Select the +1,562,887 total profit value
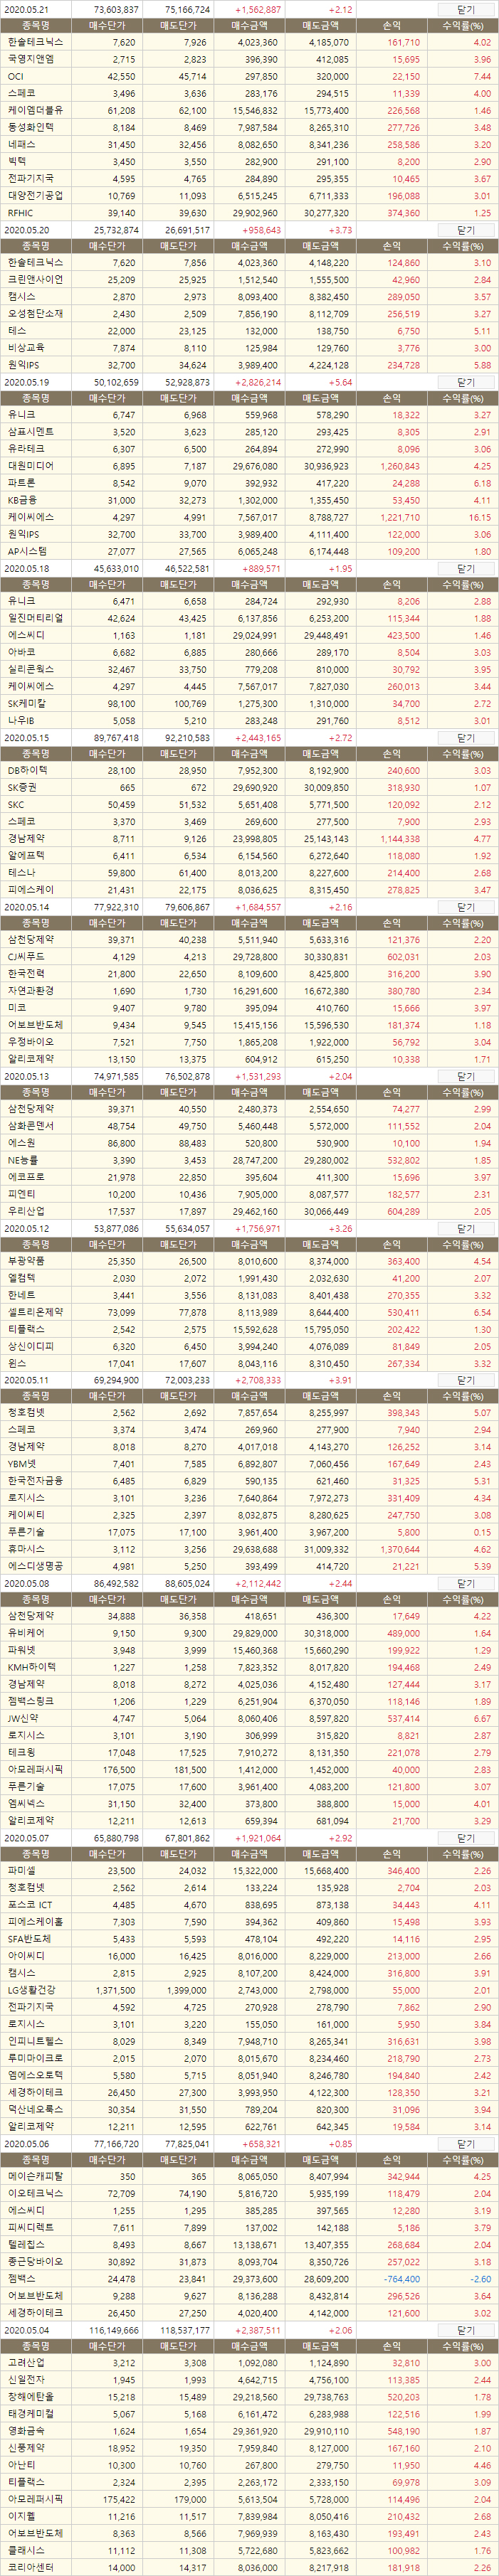This screenshot has height=2576, width=499. point(258,9)
